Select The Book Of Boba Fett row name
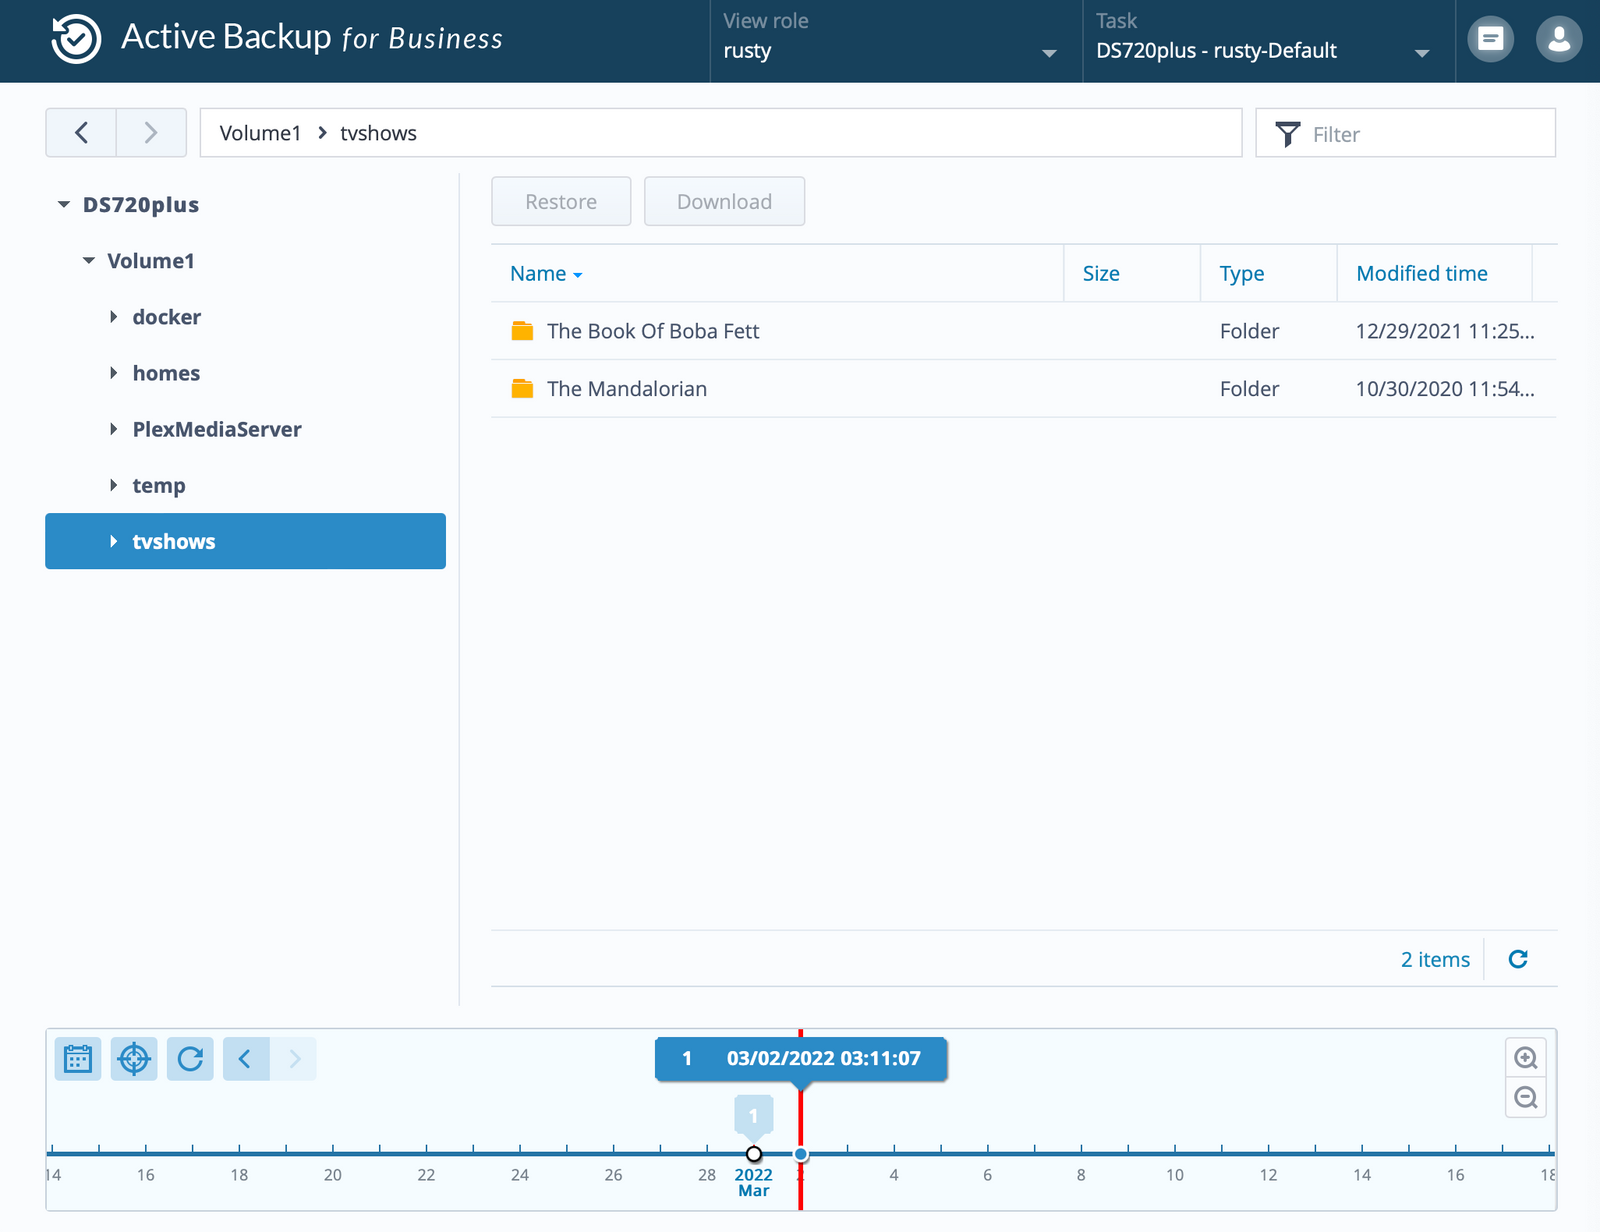The width and height of the screenshot is (1600, 1232). [653, 331]
